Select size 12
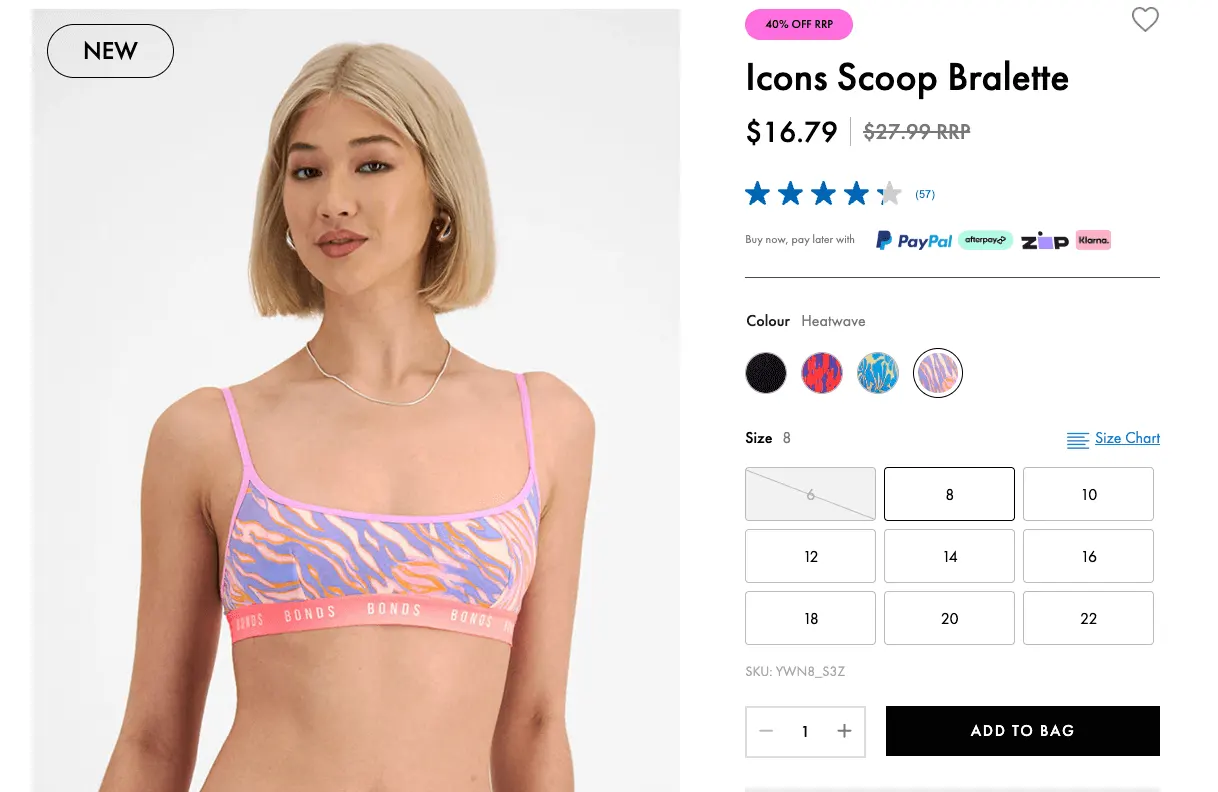Image resolution: width=1218 pixels, height=792 pixels. [810, 556]
